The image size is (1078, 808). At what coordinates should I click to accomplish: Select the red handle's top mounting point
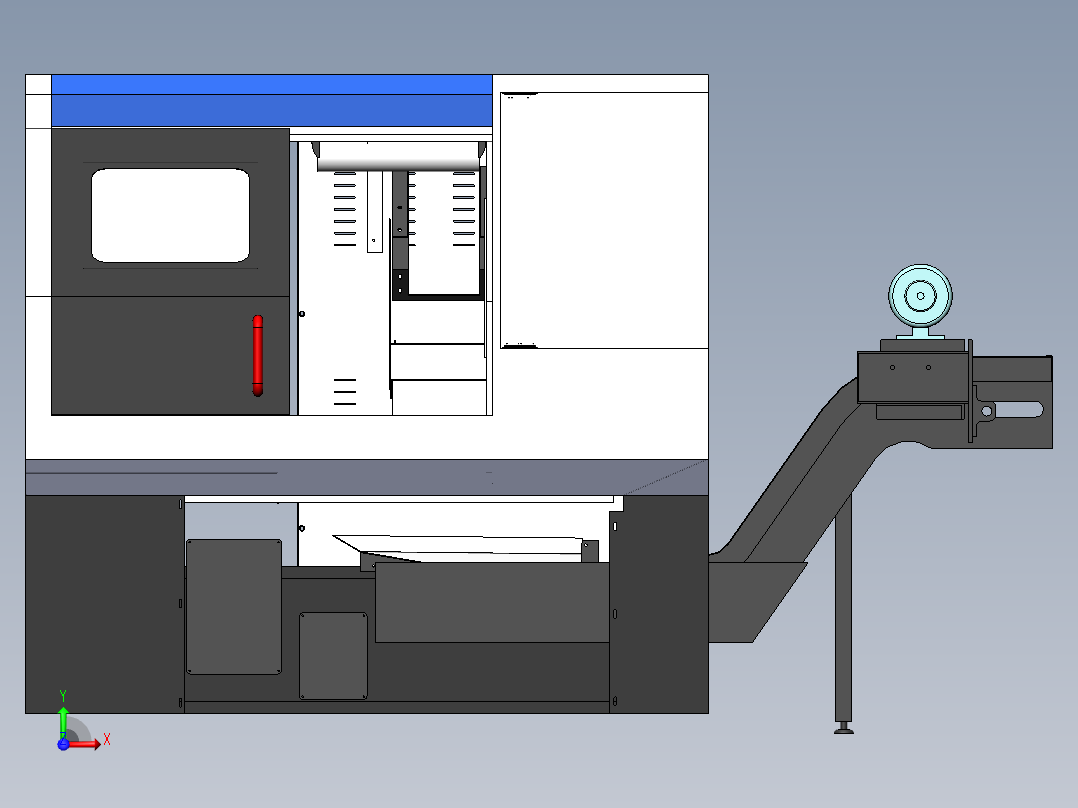pos(258,321)
